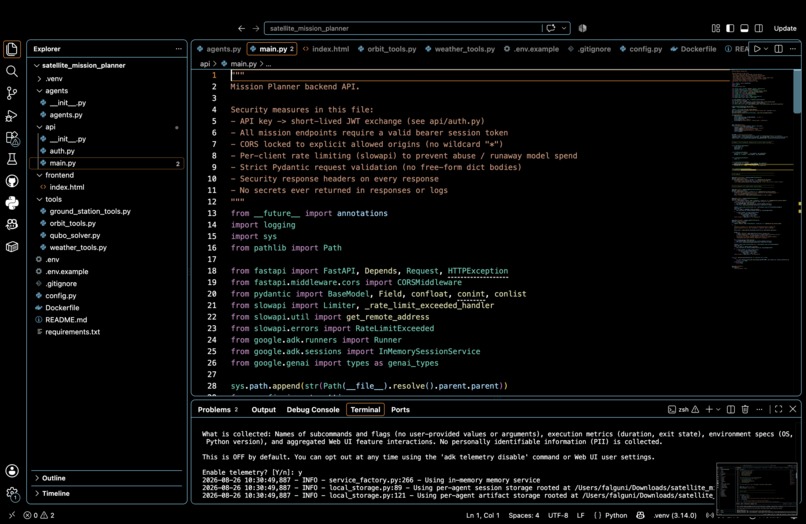Expand the Timeline section

pos(107,493)
